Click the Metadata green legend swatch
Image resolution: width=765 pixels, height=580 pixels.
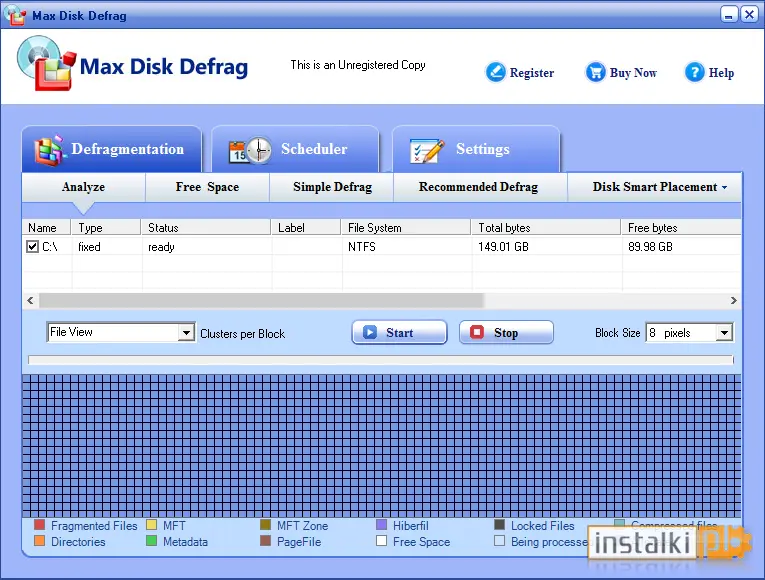click(151, 541)
